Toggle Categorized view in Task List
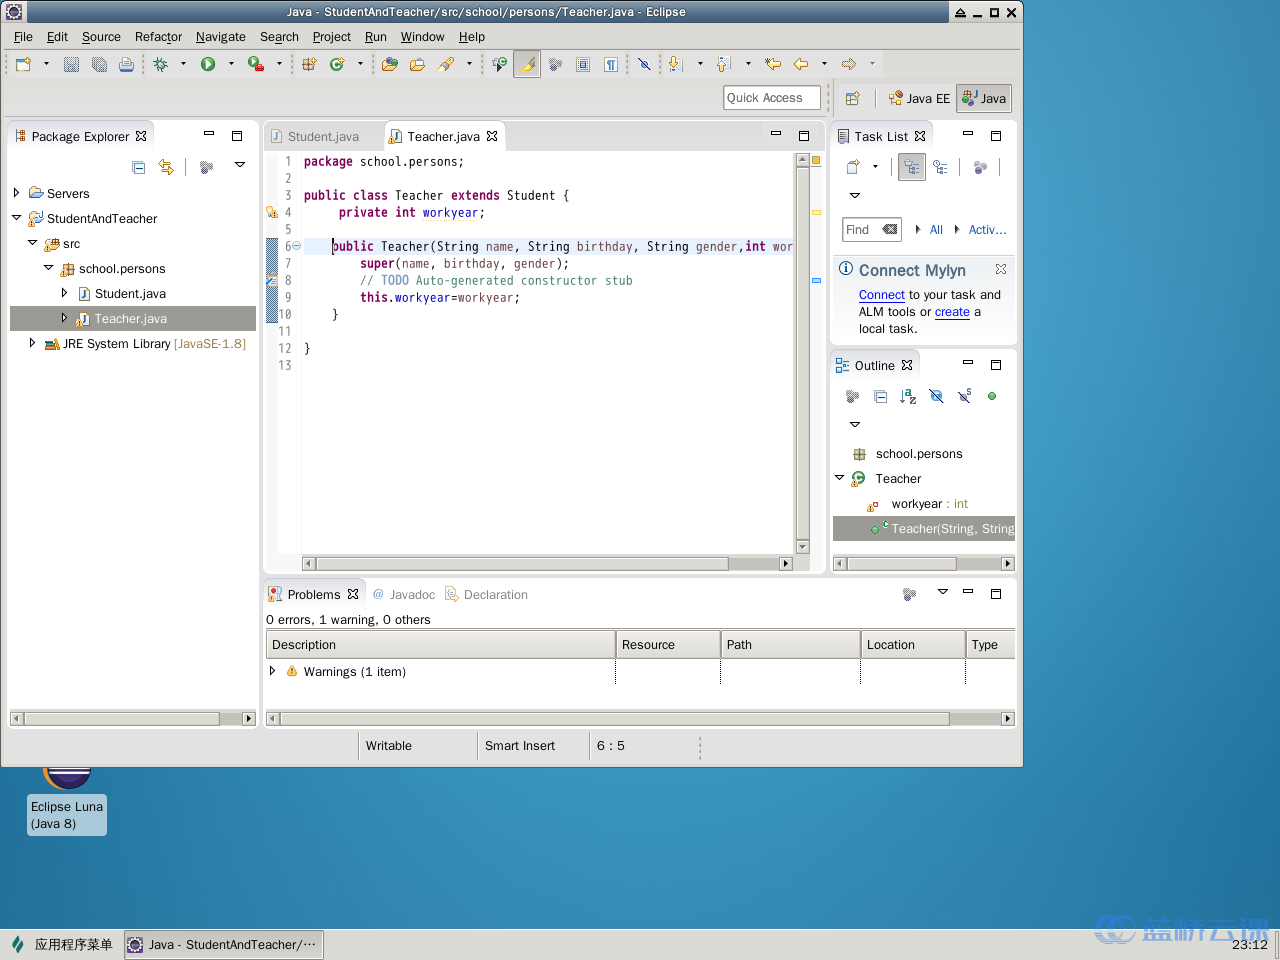The width and height of the screenshot is (1280, 960). tap(911, 167)
